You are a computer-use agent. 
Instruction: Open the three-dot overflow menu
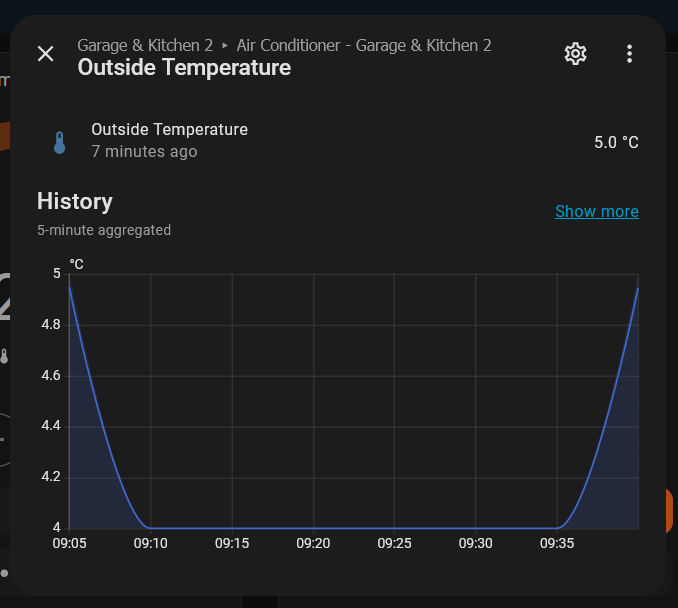[x=629, y=54]
